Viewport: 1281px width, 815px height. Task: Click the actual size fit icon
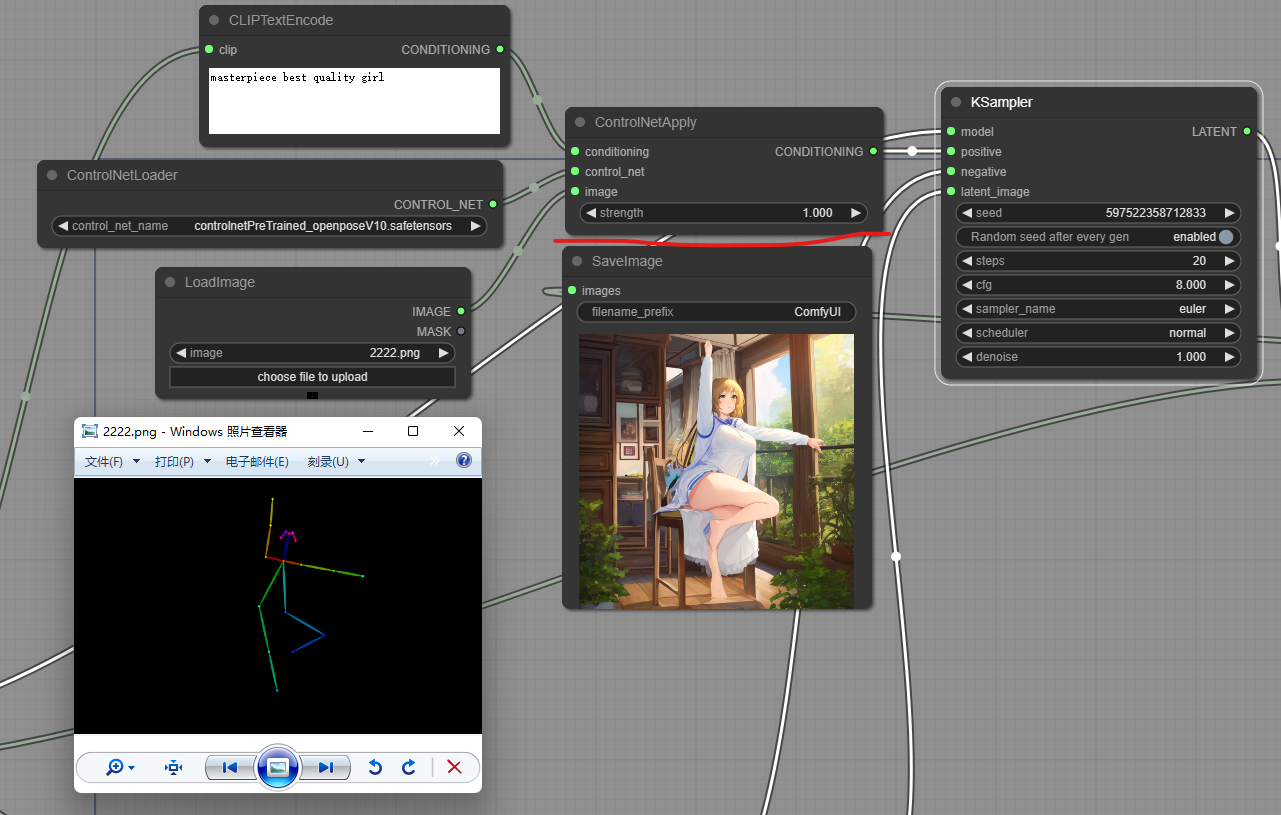174,767
